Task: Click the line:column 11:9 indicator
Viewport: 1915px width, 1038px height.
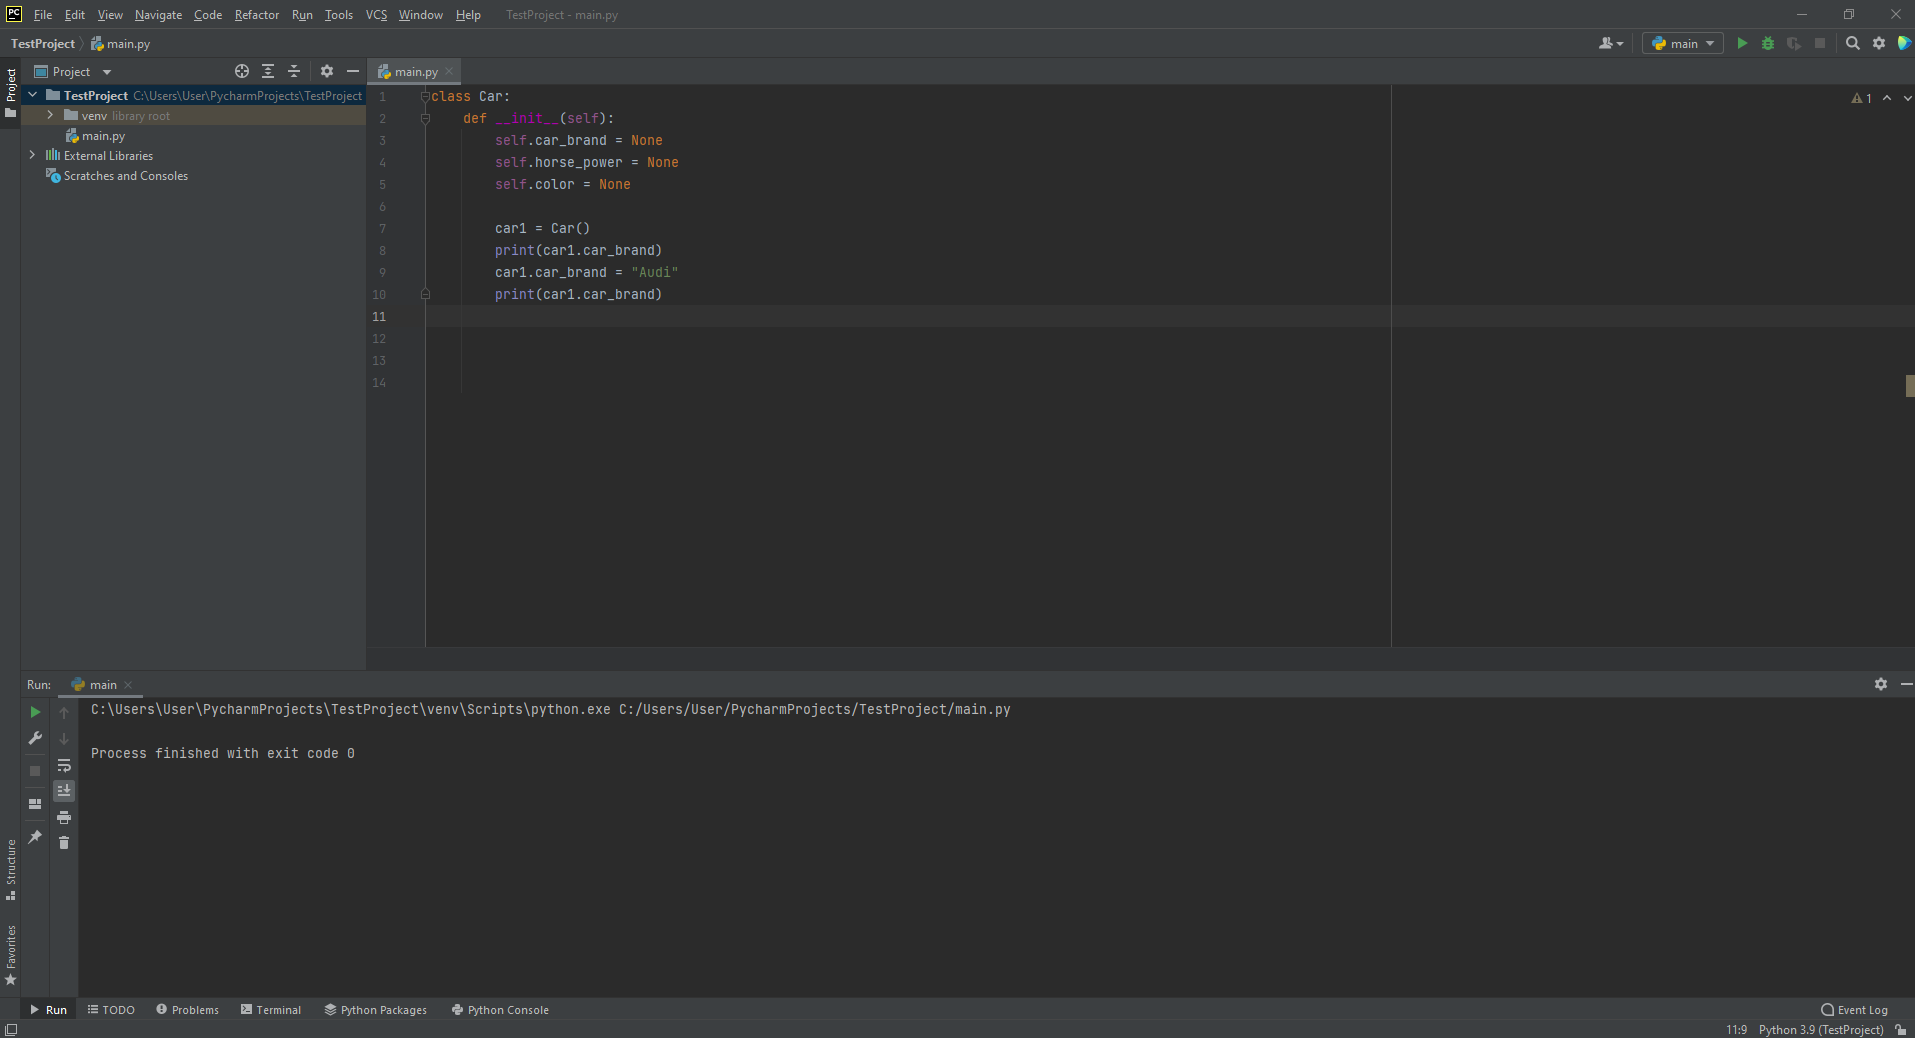Action: coord(1736,1029)
